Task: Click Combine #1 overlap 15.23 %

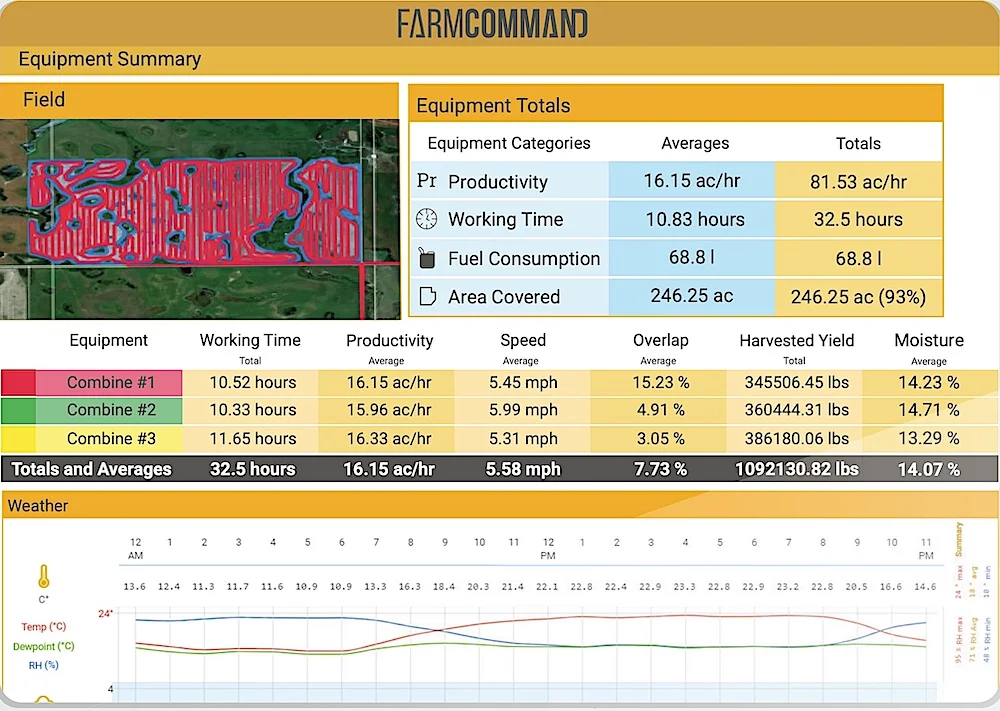Action: tap(661, 383)
